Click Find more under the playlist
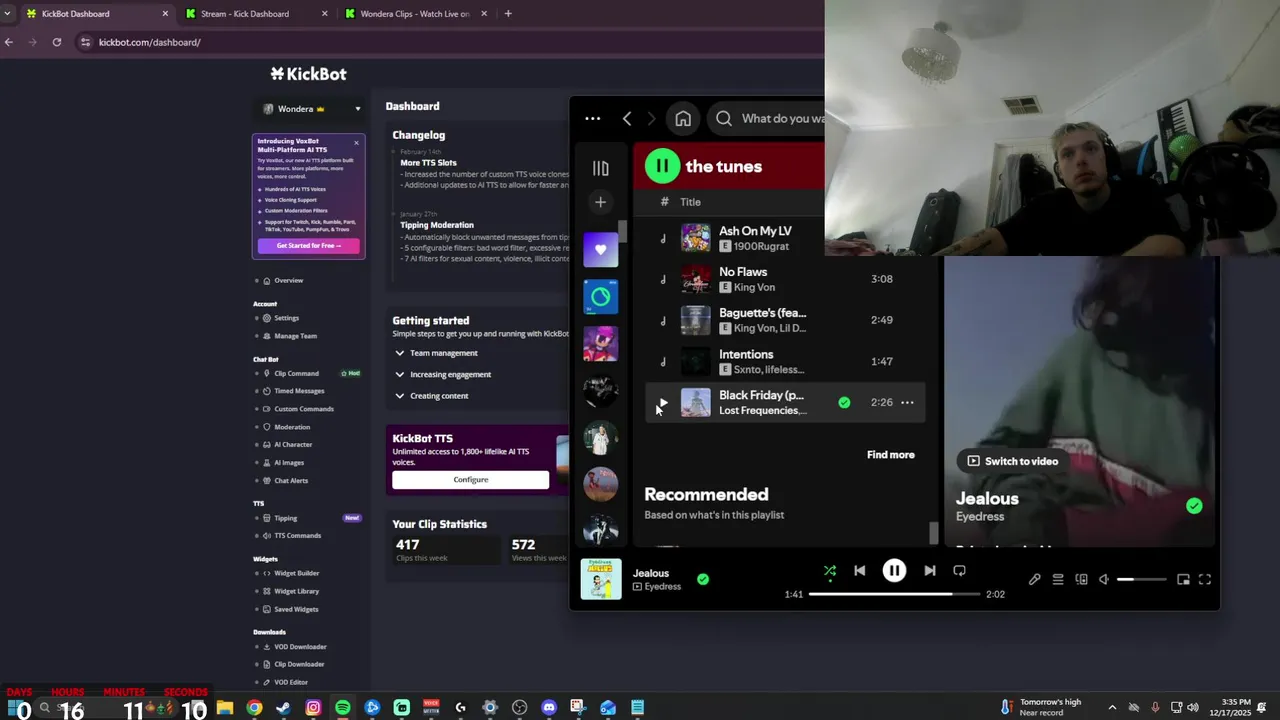 click(890, 455)
